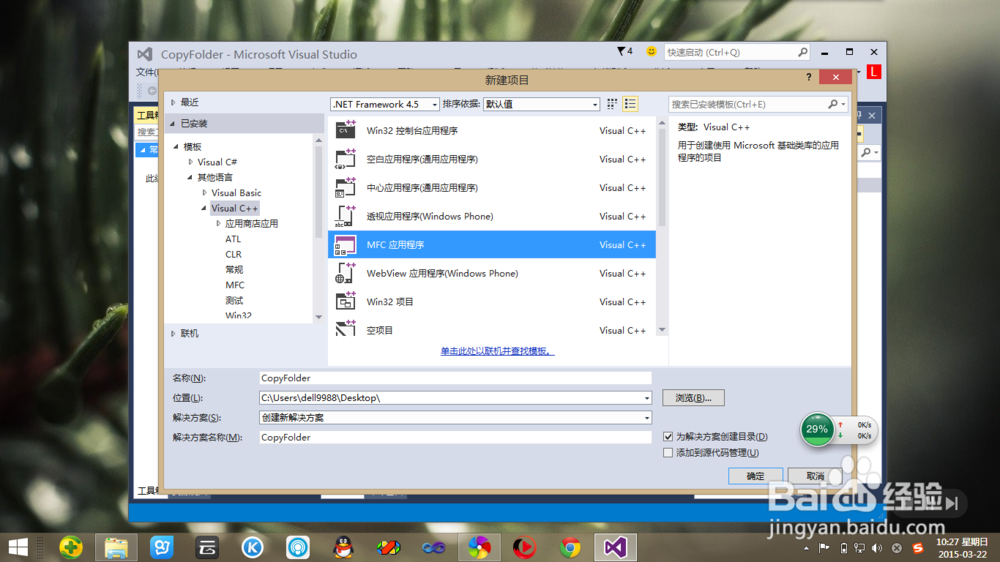Open the K music player taskbar icon
Screen dimensions: 1000x562
pyautogui.click(x=253, y=547)
